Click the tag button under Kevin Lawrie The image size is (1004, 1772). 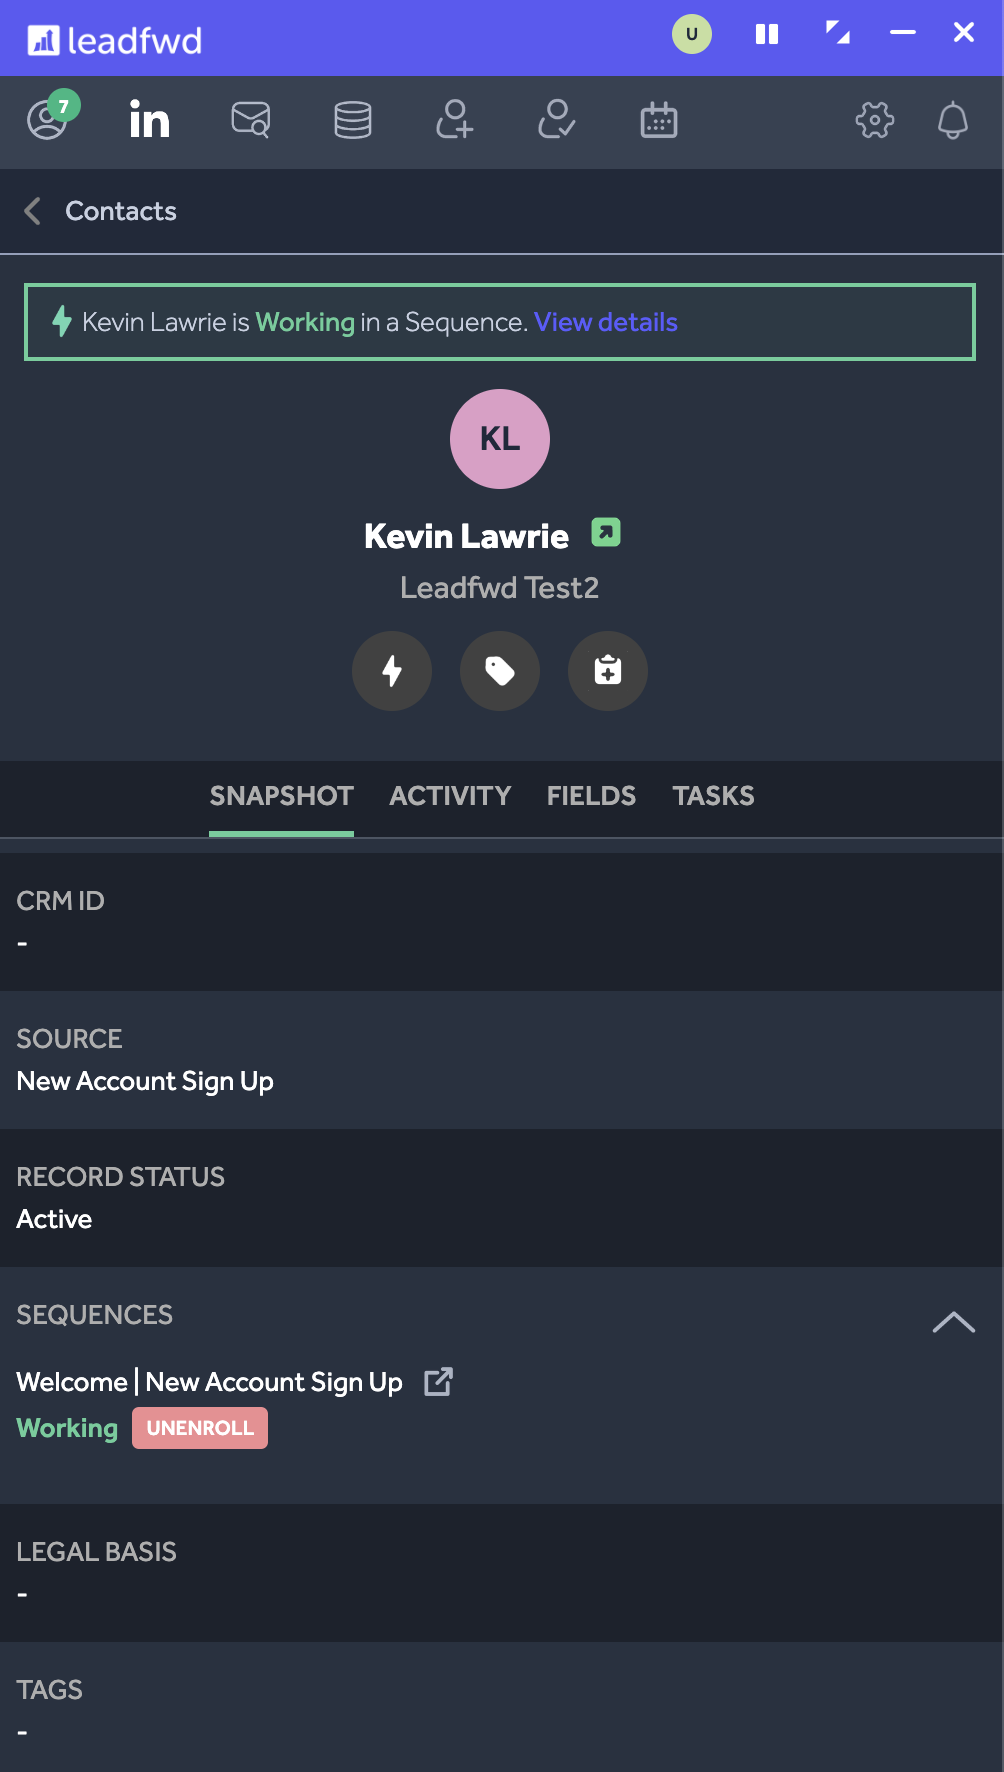[500, 671]
